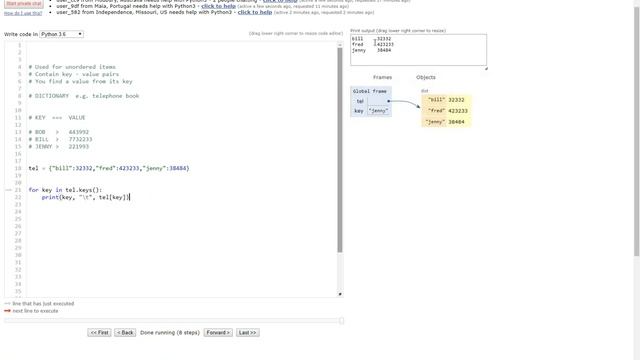The height and width of the screenshot is (360, 640).
Task: Start a private chat session
Action: 24,4
